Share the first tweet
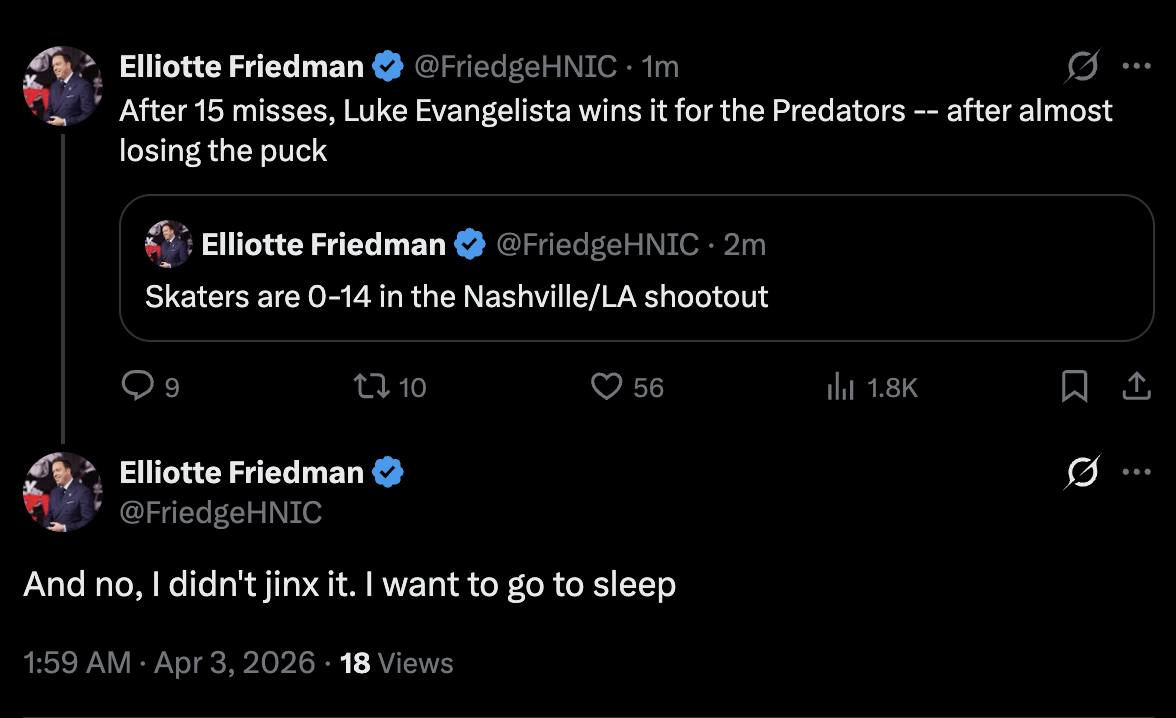This screenshot has width=1176, height=718. [x=1137, y=386]
